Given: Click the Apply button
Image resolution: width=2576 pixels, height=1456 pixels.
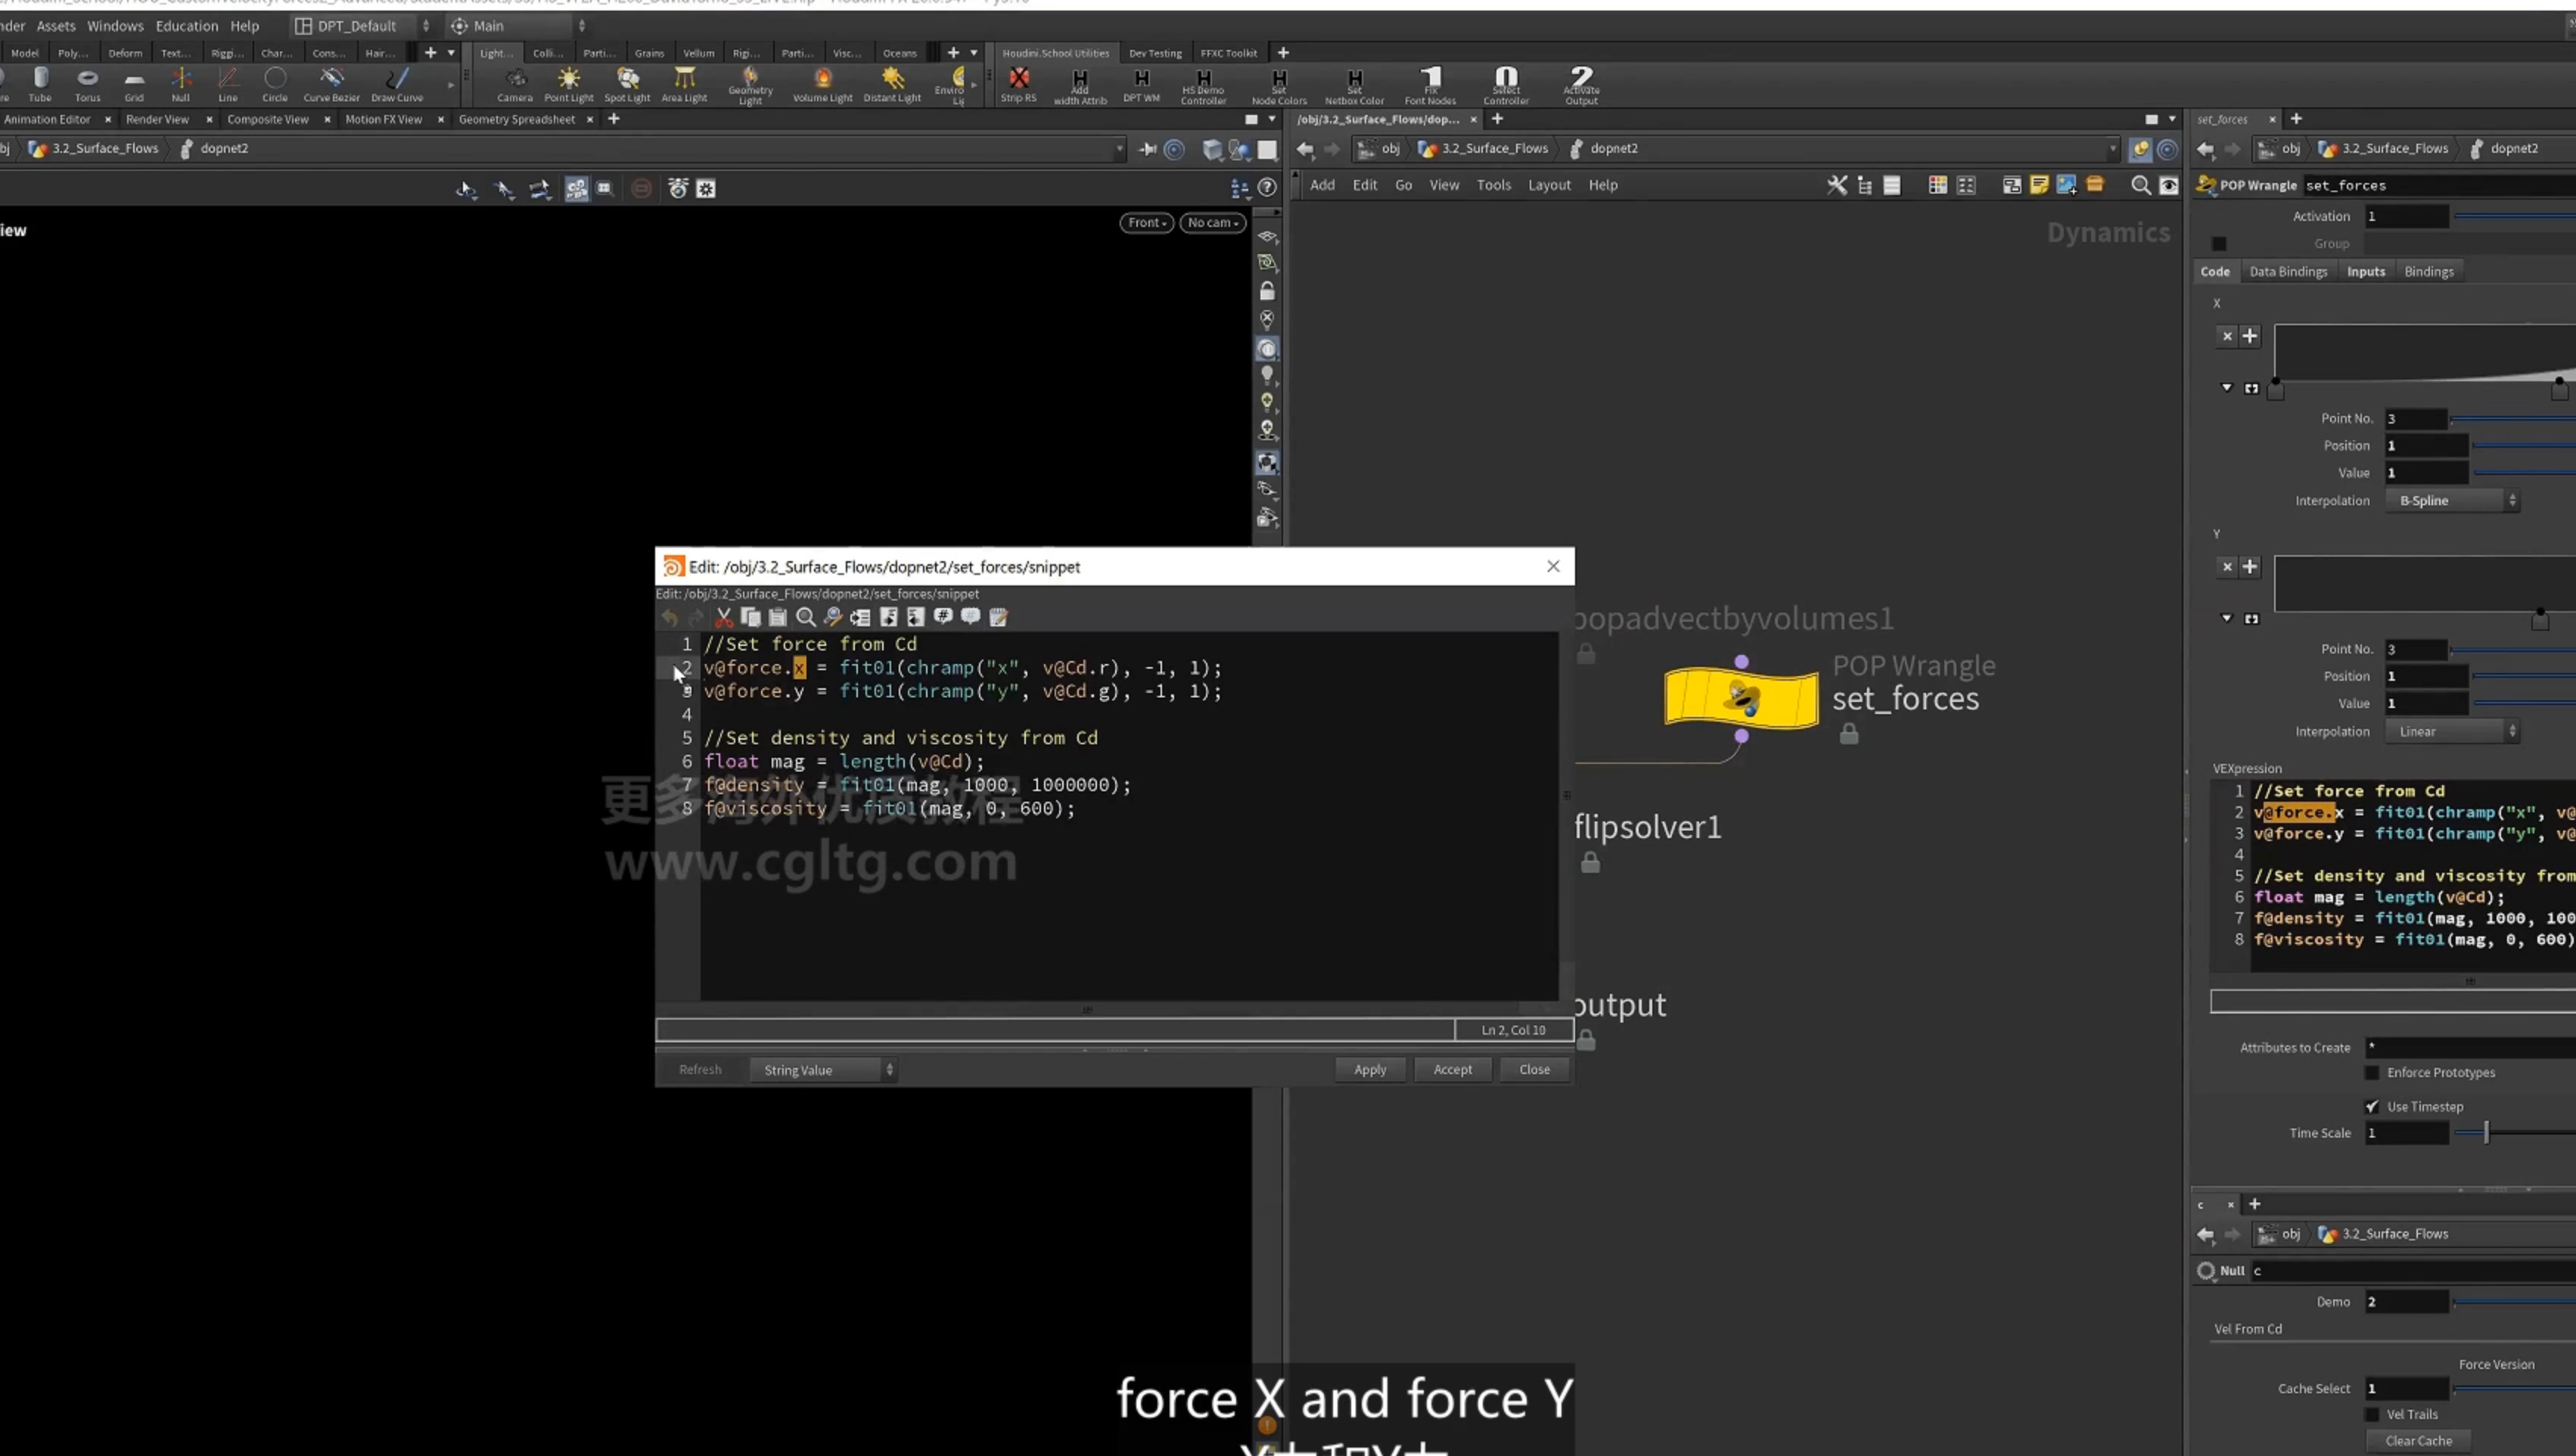Looking at the screenshot, I should tap(1370, 1069).
